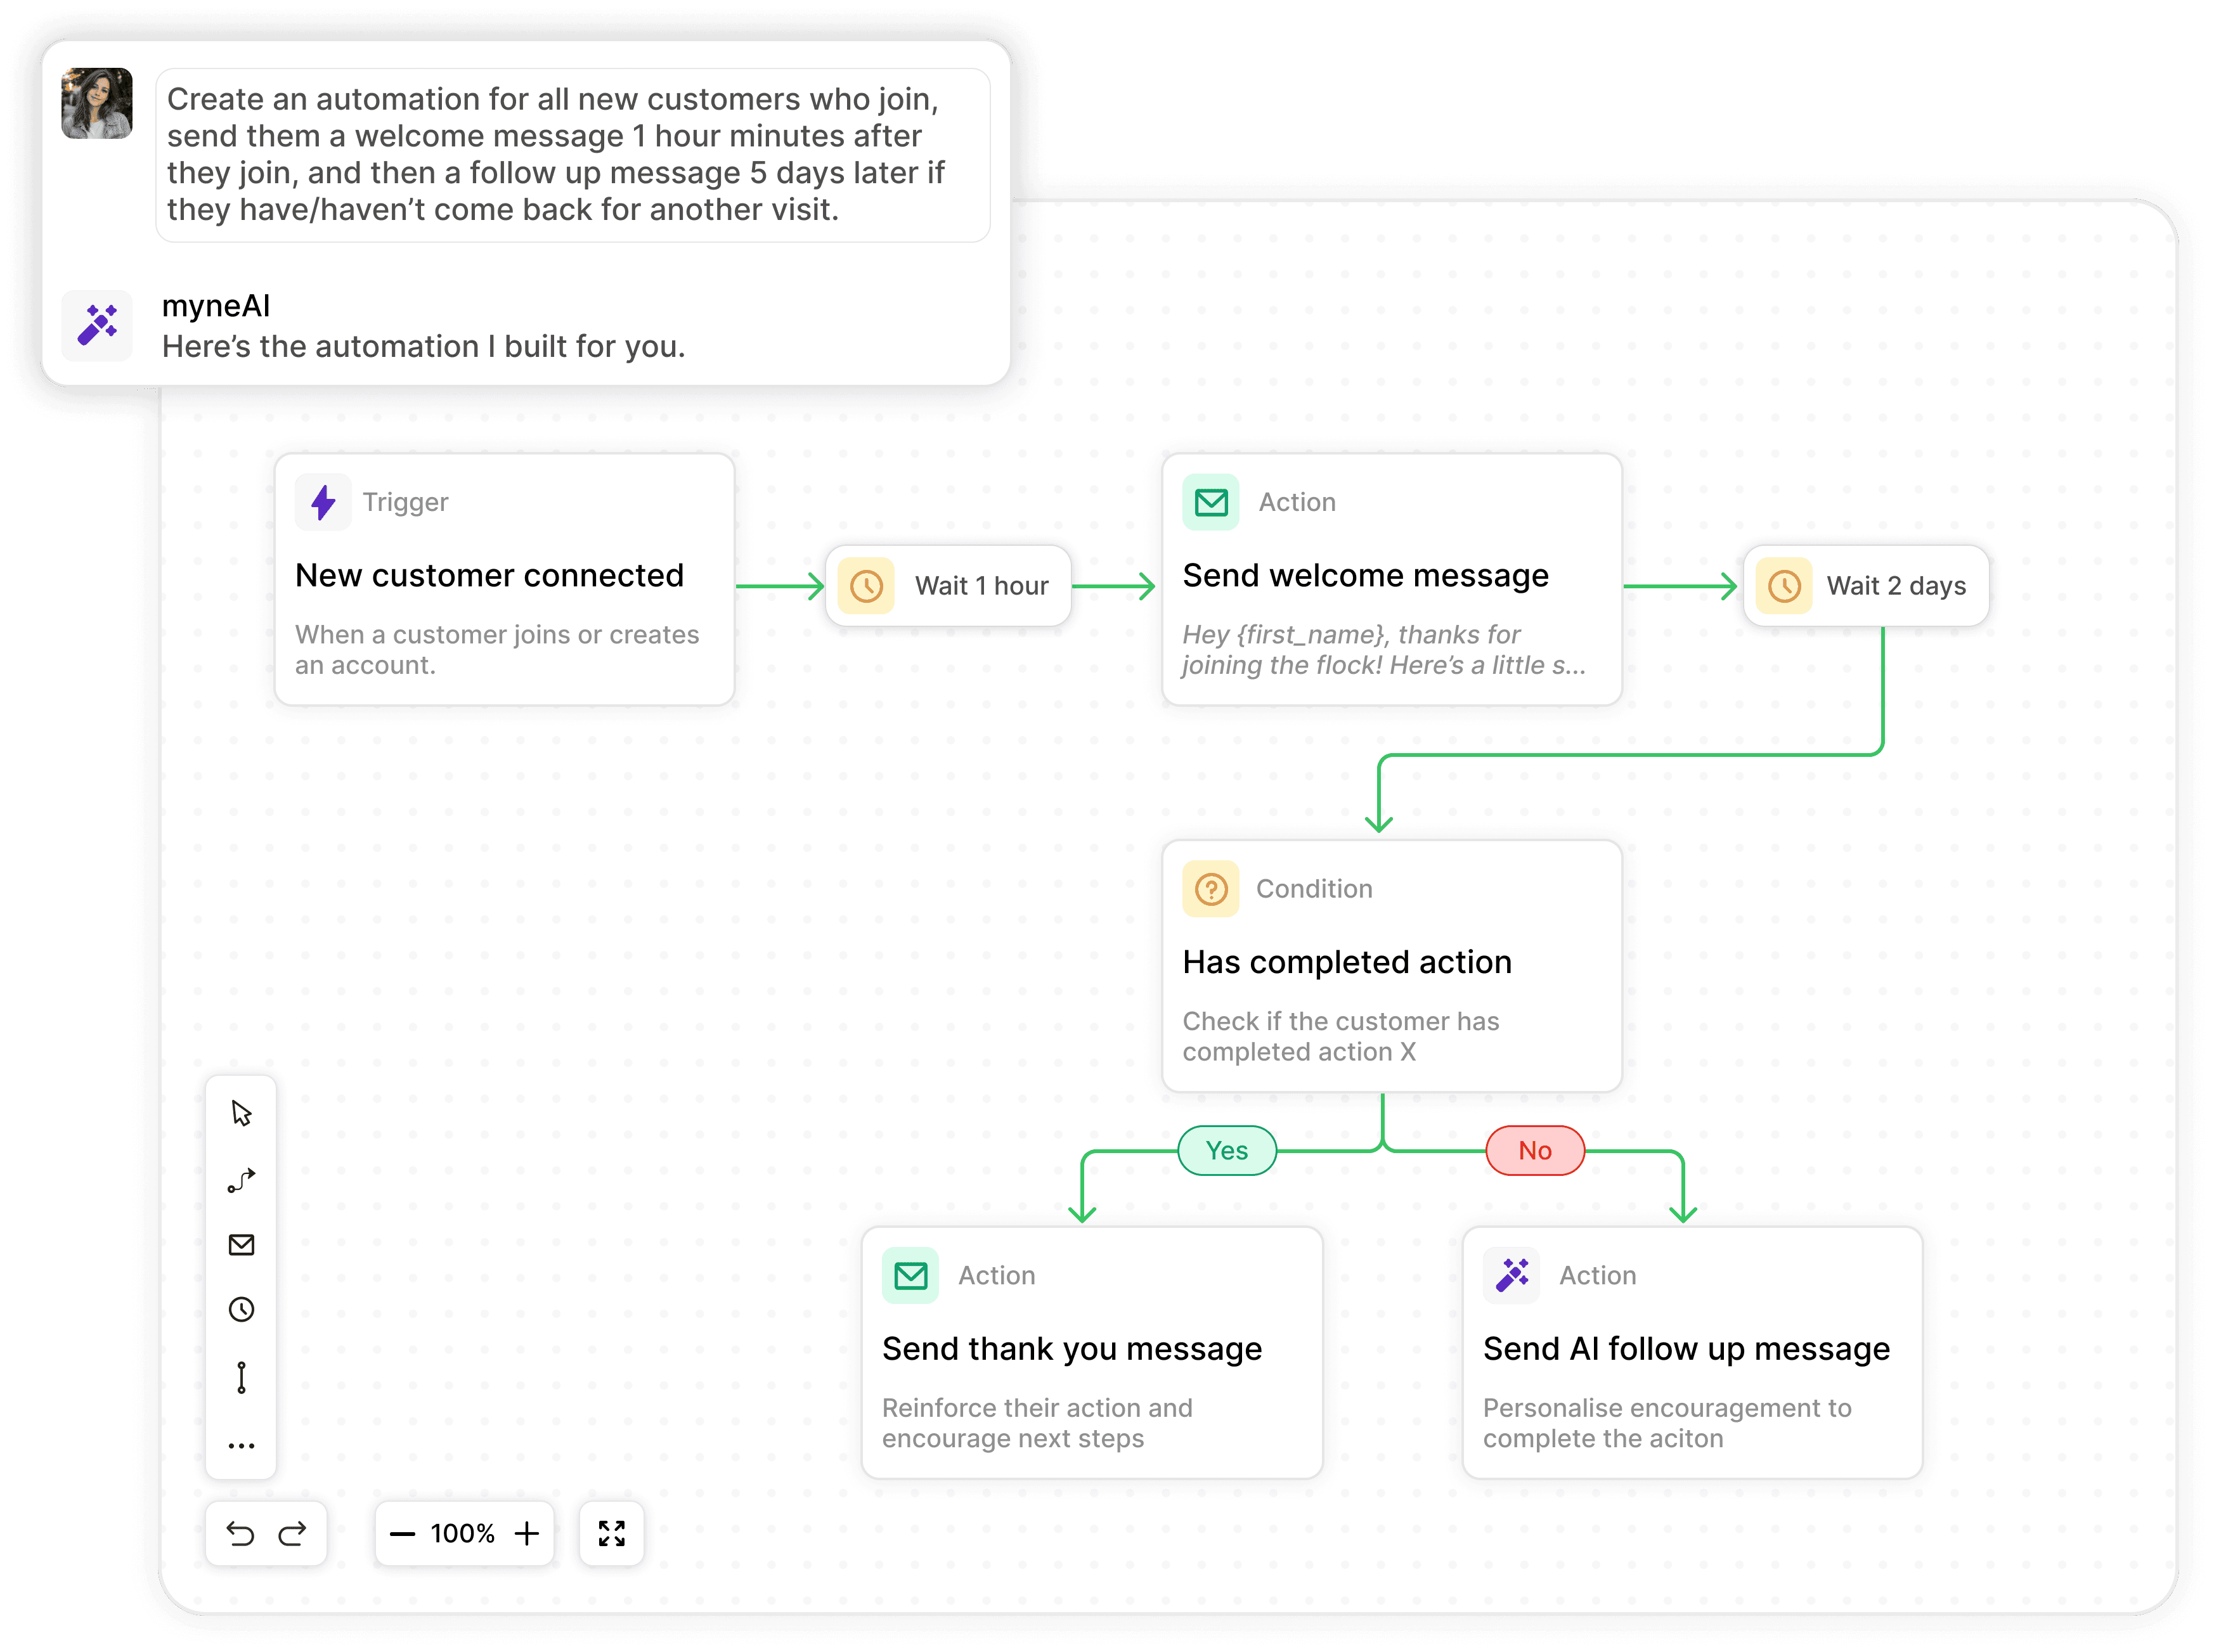Select the Yes branch label
Image resolution: width=2214 pixels, height=1652 pixels.
click(1226, 1150)
